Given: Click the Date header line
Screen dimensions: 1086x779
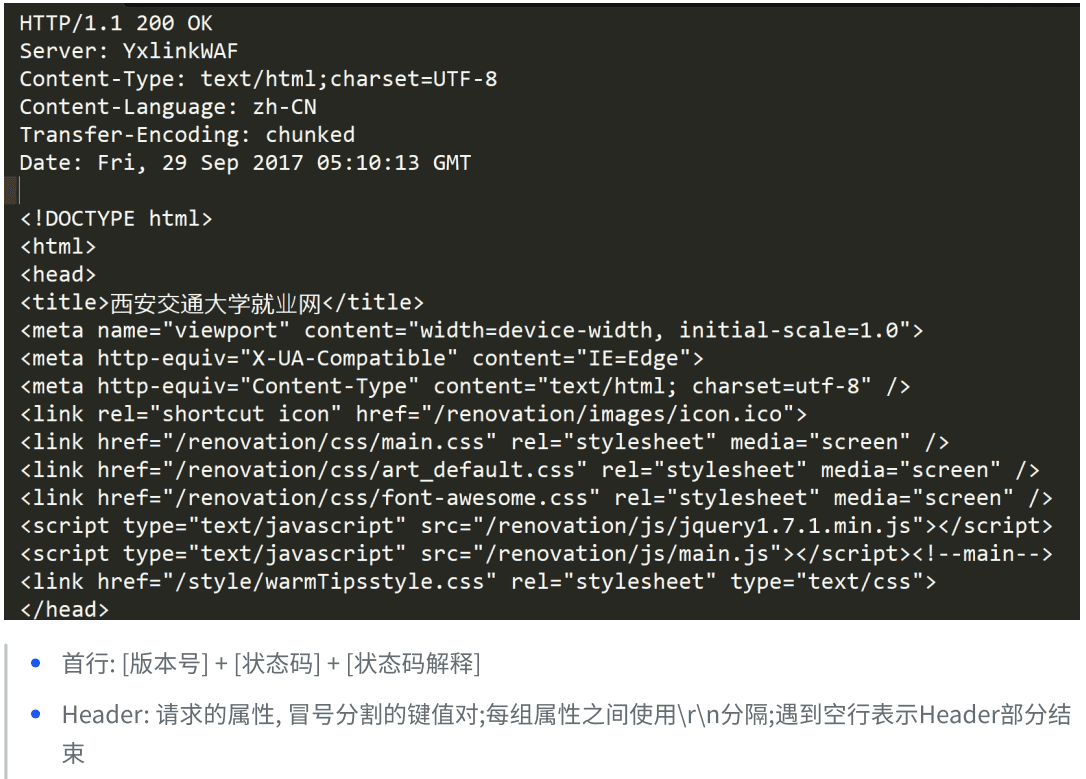Looking at the screenshot, I should tap(245, 163).
